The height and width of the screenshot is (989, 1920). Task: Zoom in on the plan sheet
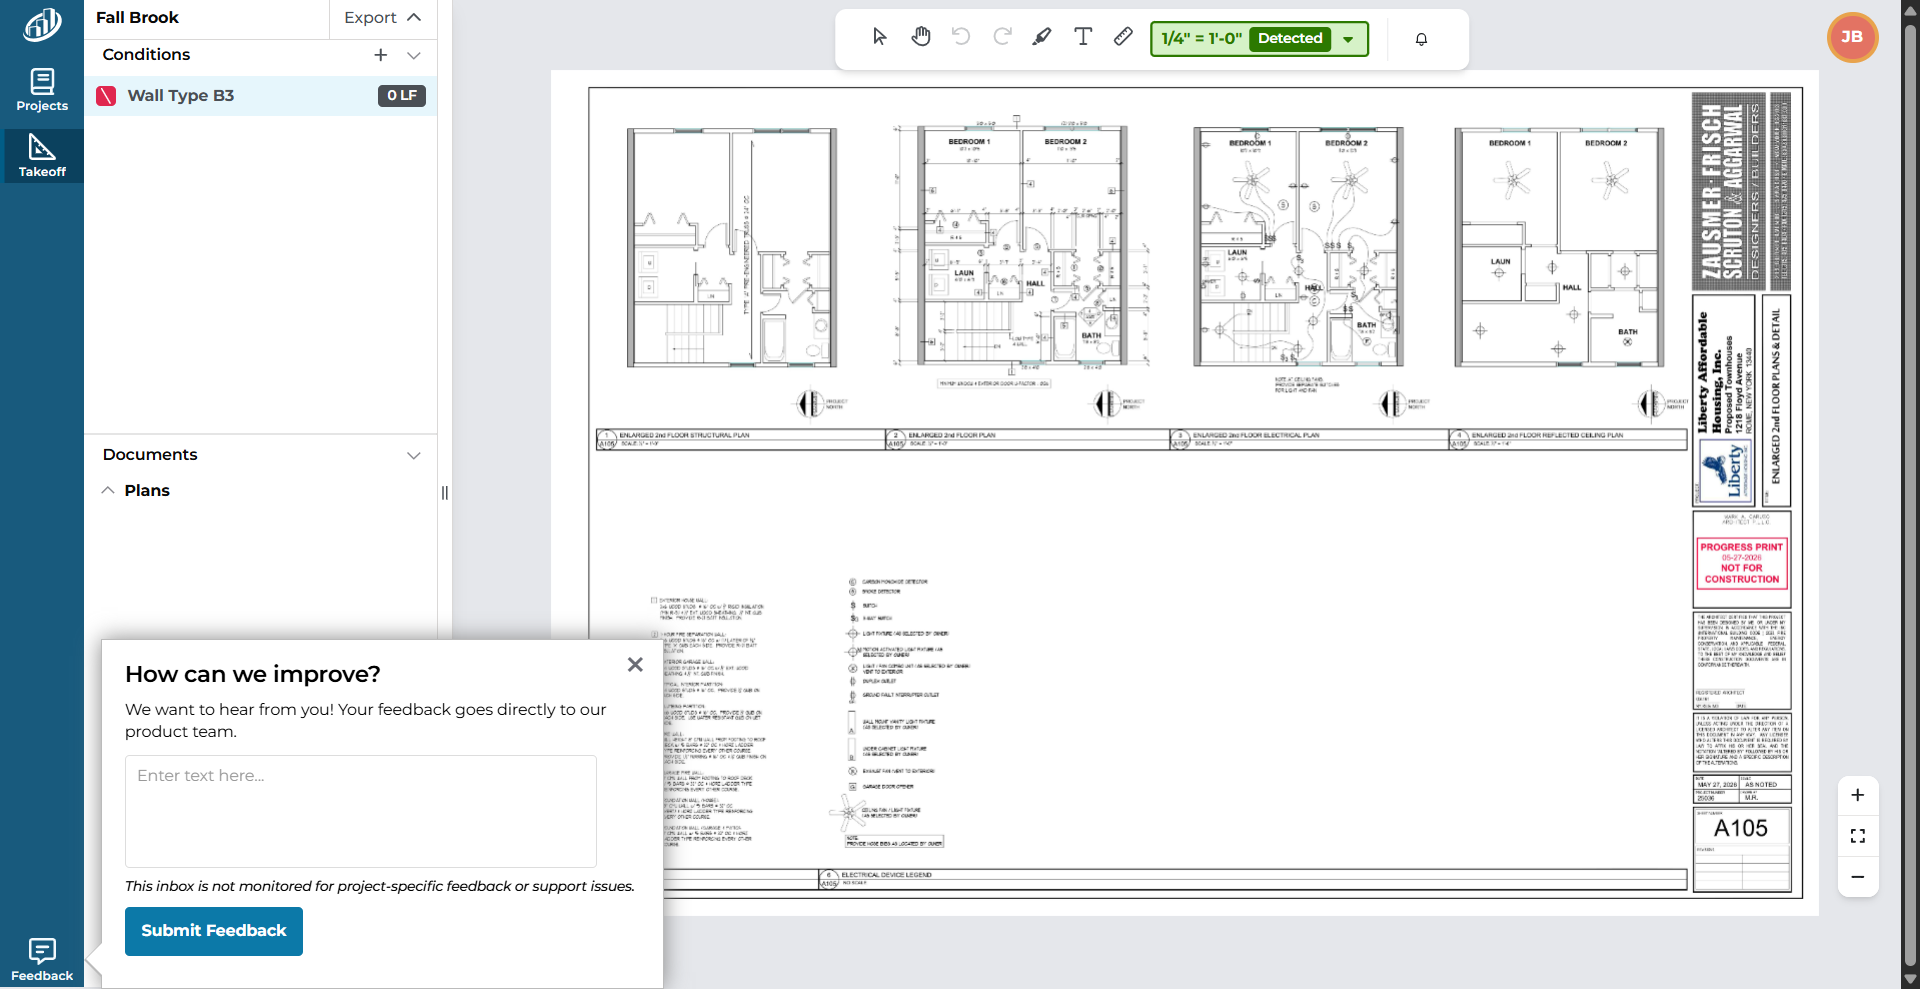click(x=1858, y=796)
